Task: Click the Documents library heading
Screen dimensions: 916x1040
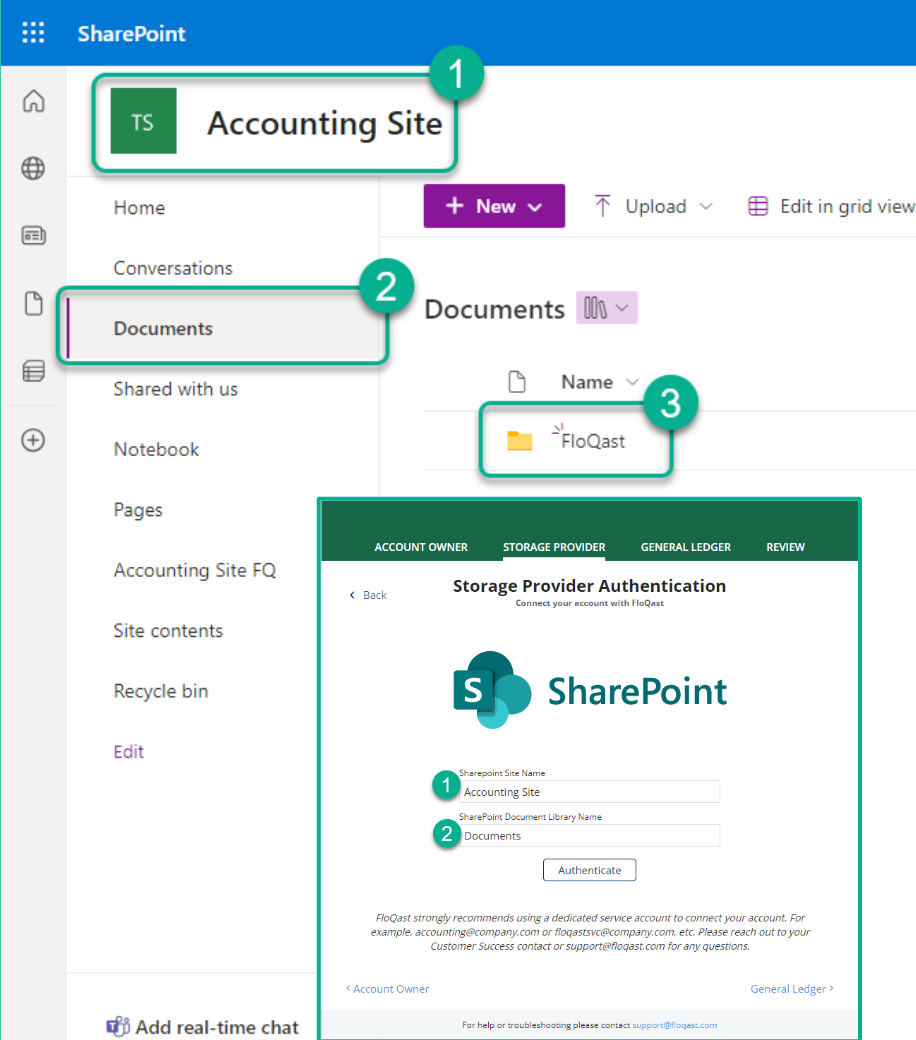Action: point(495,309)
